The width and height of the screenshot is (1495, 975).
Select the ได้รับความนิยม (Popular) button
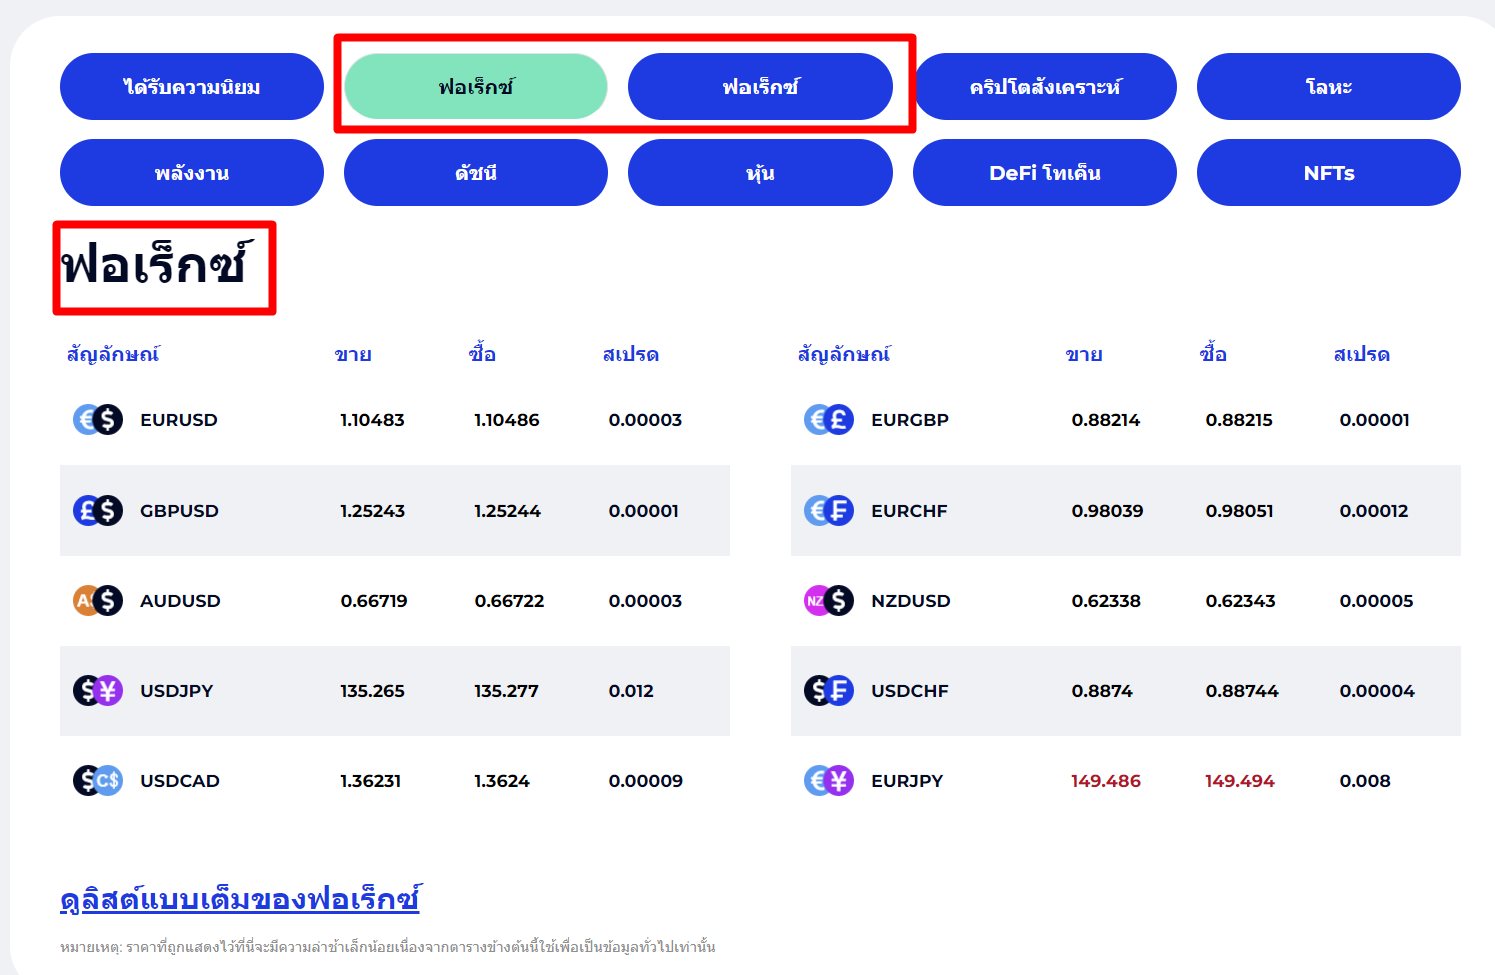click(x=191, y=86)
